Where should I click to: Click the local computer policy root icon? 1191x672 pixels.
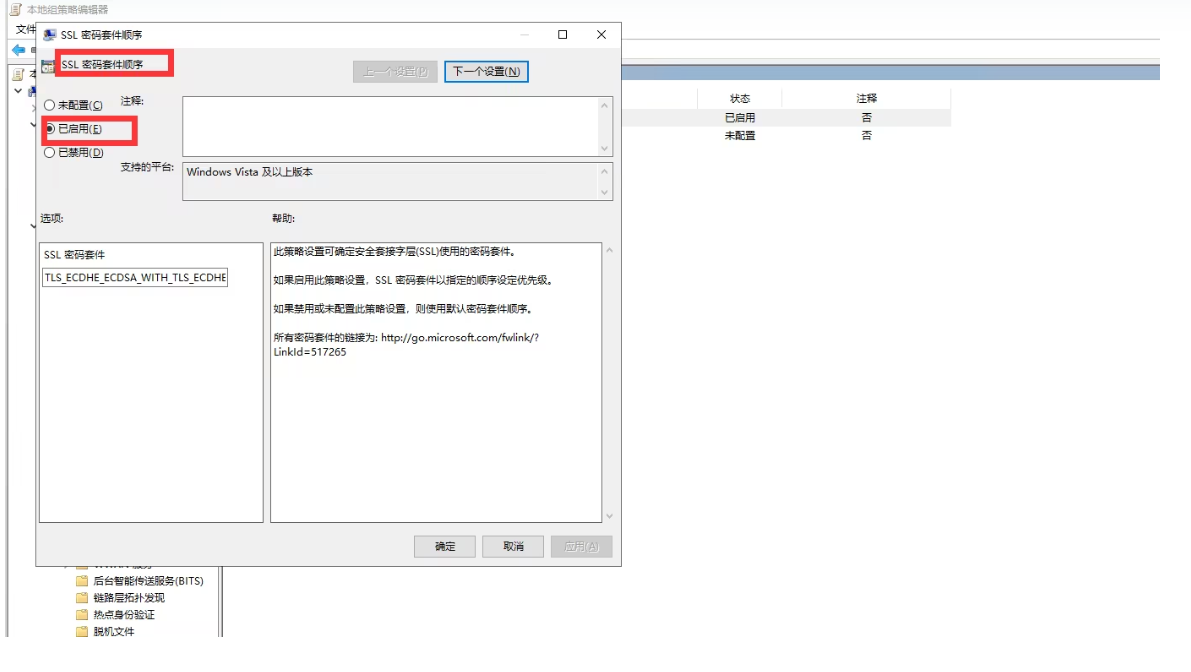(17, 74)
